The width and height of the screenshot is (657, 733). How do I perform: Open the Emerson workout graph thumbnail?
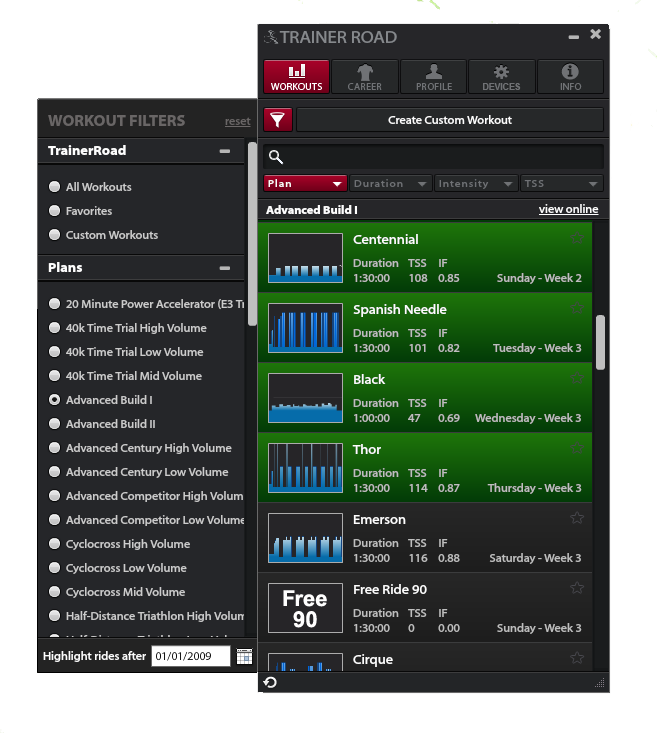(x=305, y=538)
